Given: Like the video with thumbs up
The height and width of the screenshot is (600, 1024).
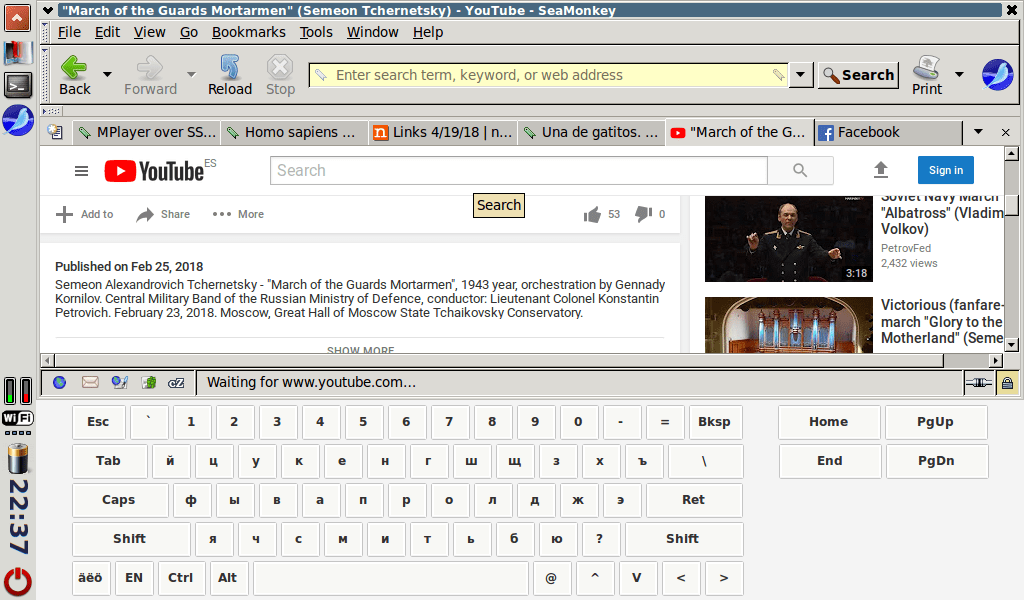Looking at the screenshot, I should 592,214.
